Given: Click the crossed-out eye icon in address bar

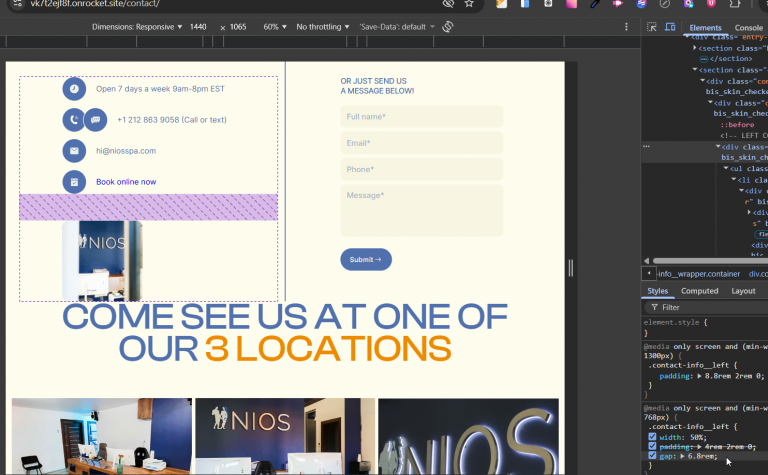Looking at the screenshot, I should click(x=448, y=3).
